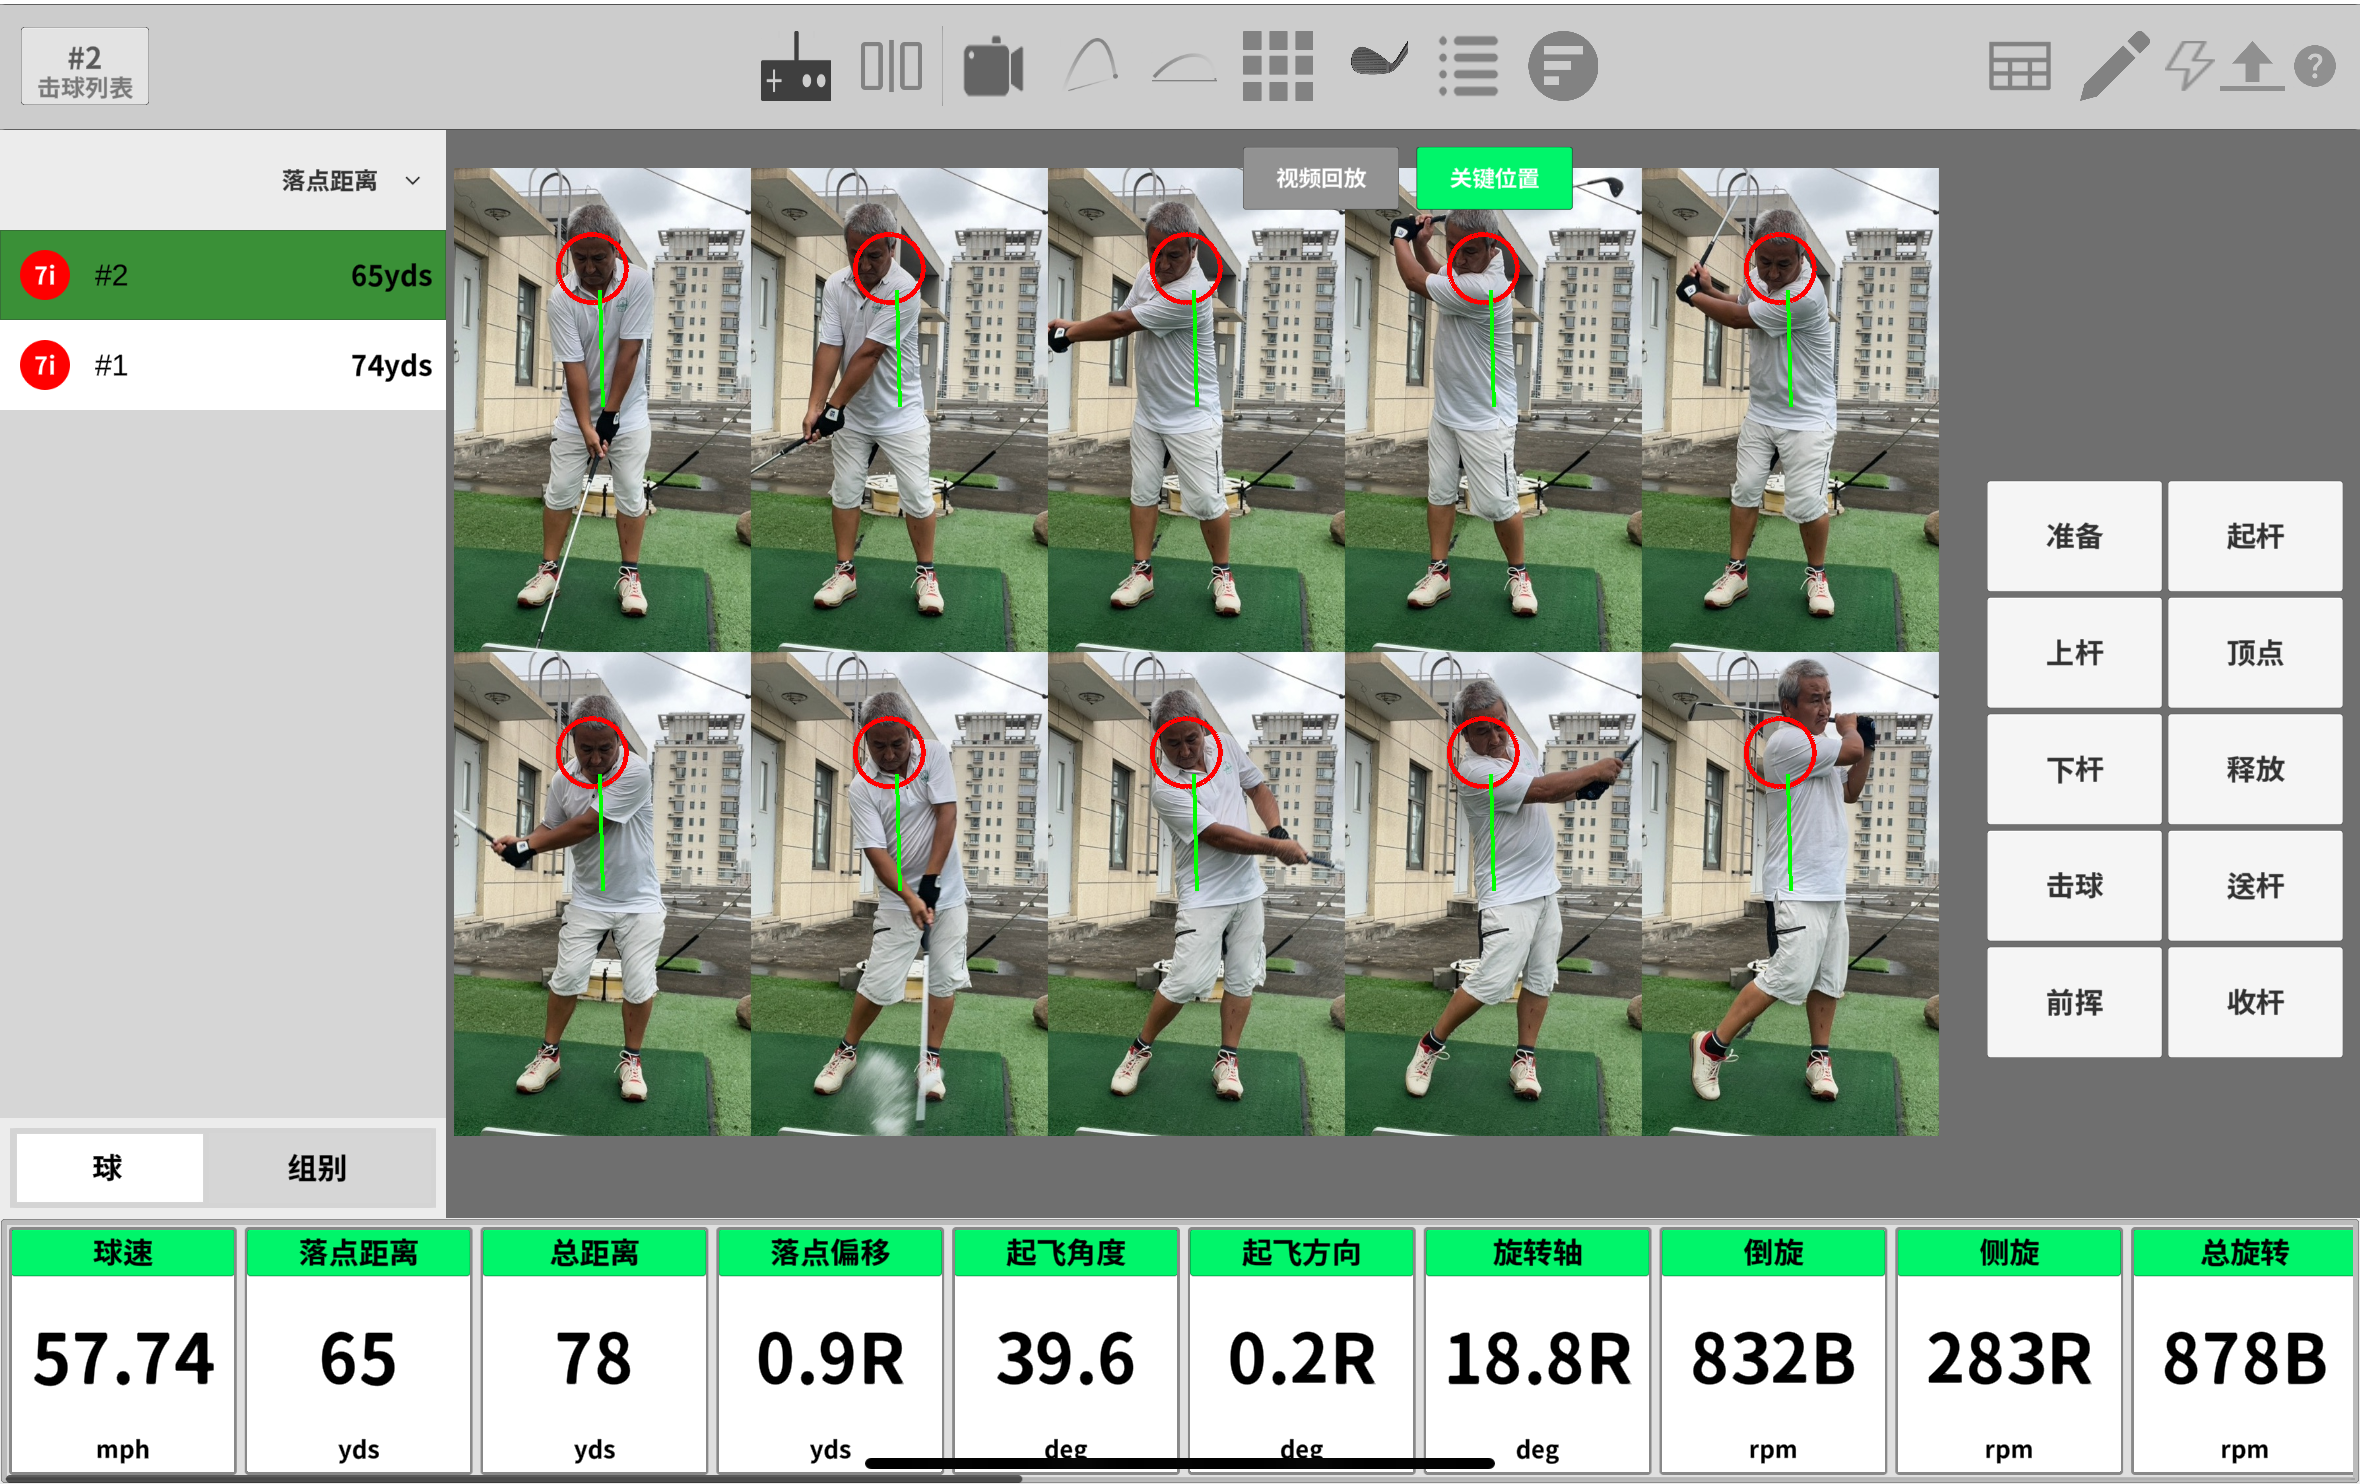Jump to the 释放 release position
Screen dimensions: 2360x1484
[2255, 769]
